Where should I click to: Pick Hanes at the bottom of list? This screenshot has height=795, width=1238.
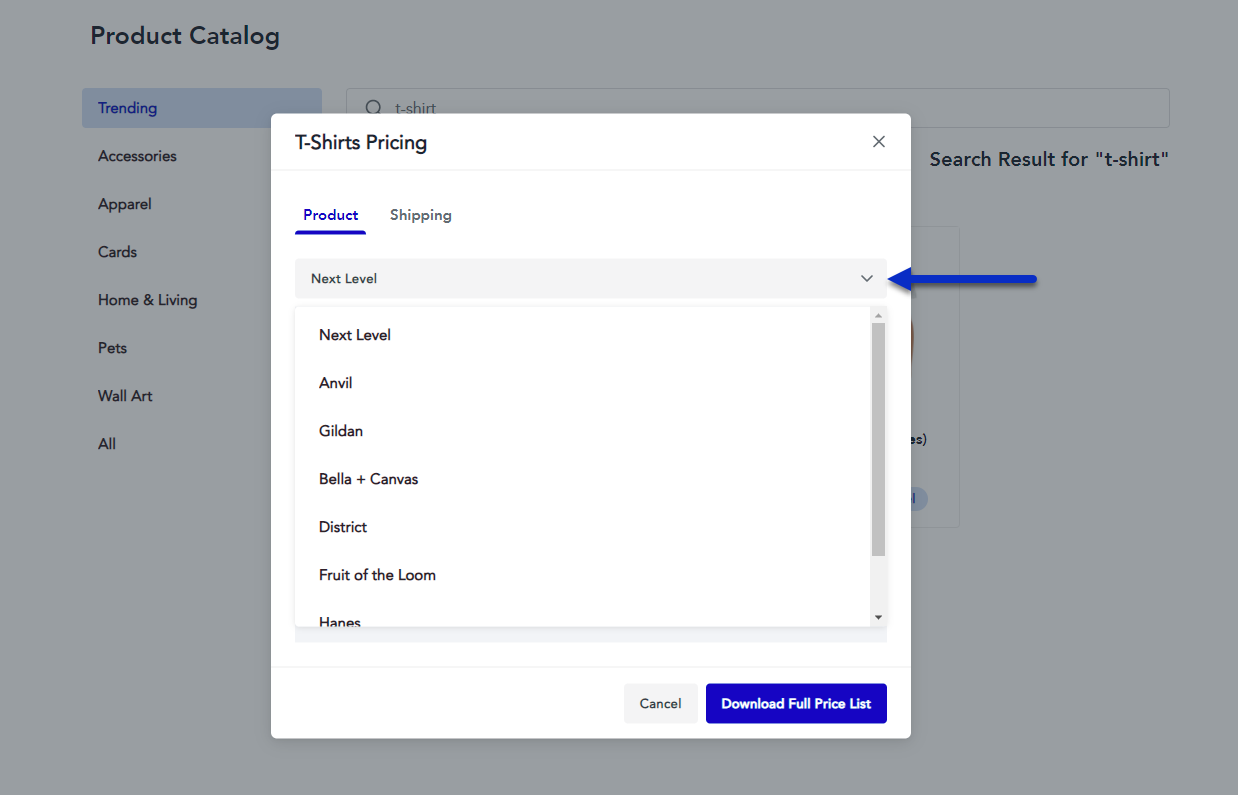(x=340, y=621)
